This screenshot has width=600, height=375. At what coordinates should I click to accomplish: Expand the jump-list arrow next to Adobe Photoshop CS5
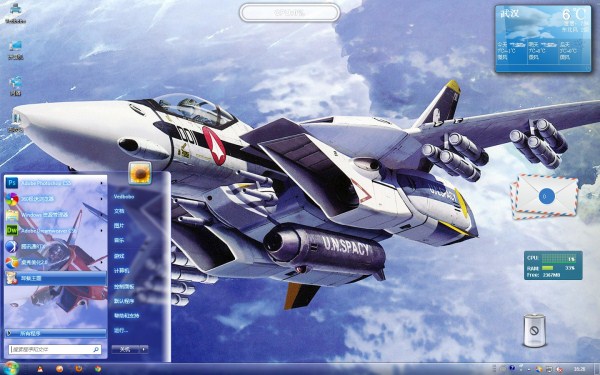pos(101,183)
